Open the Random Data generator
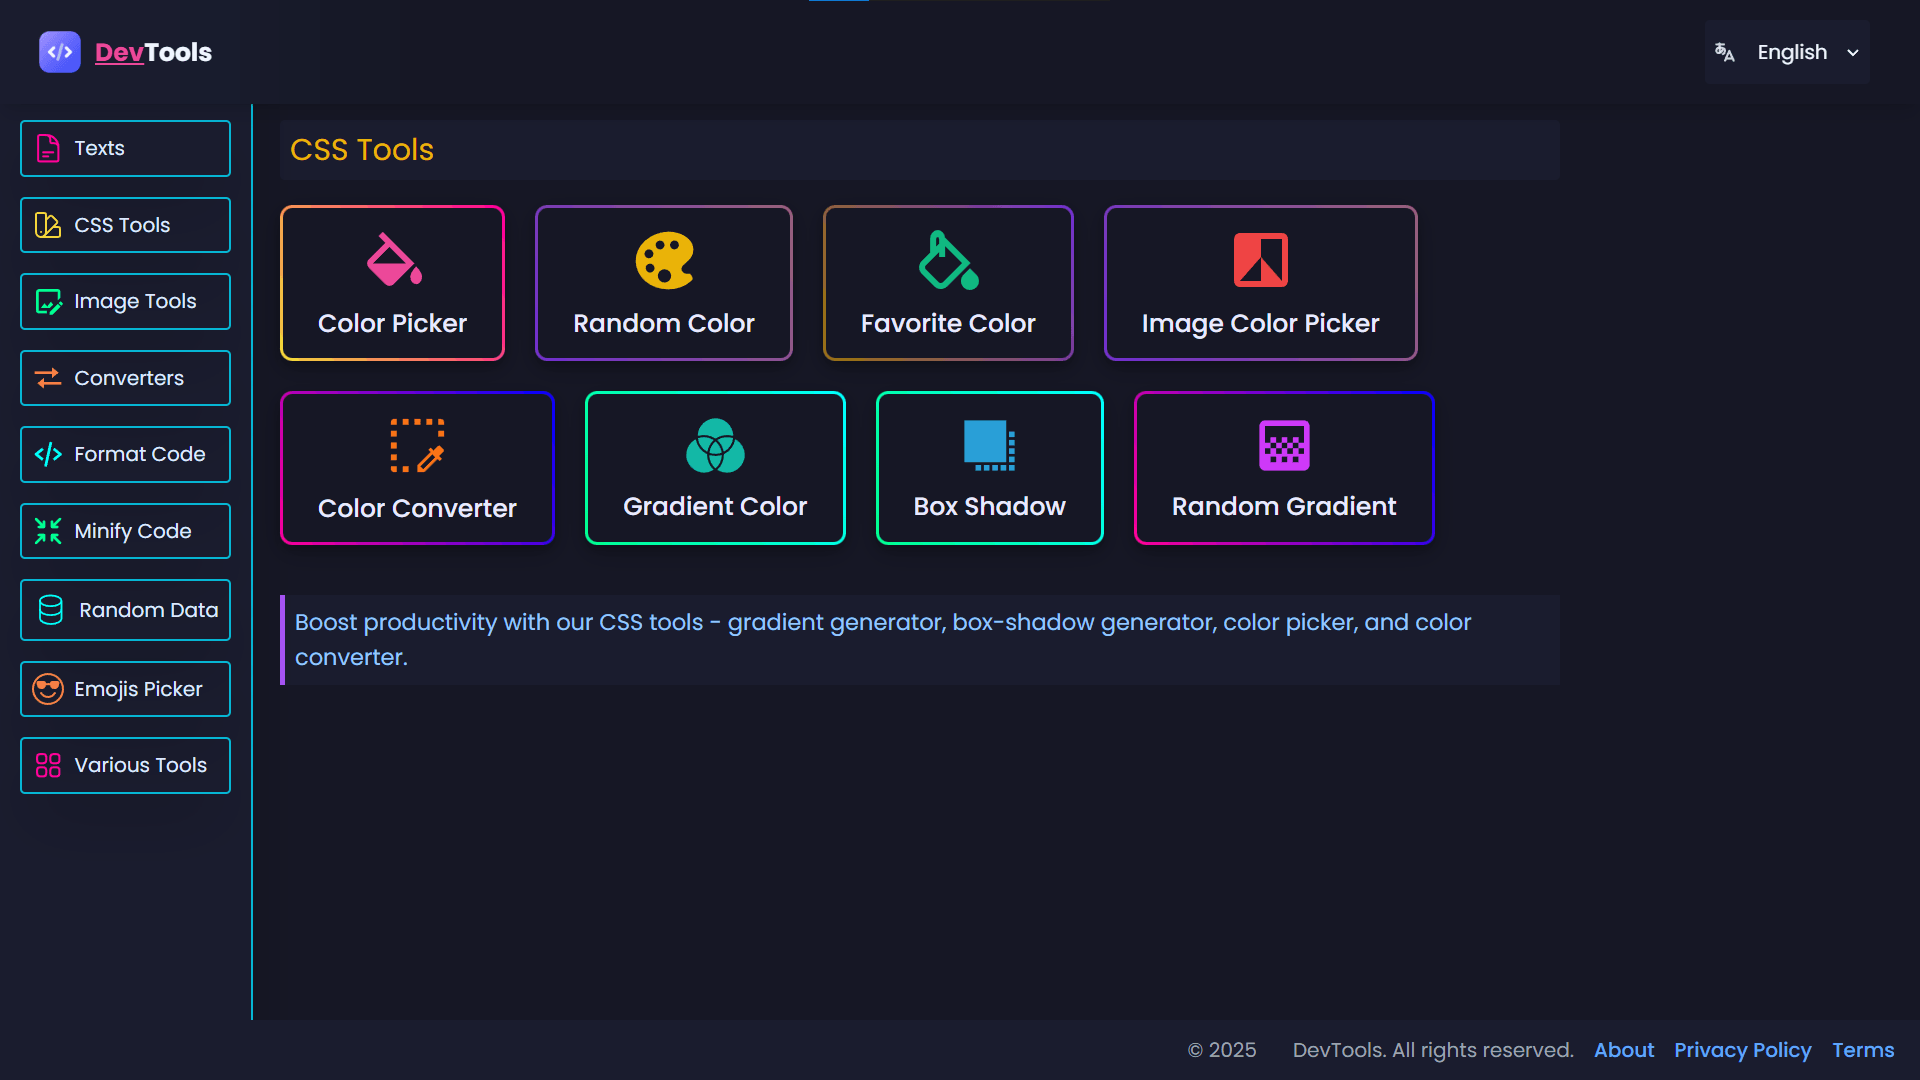Screen dimensions: 1920x1080 click(125, 610)
